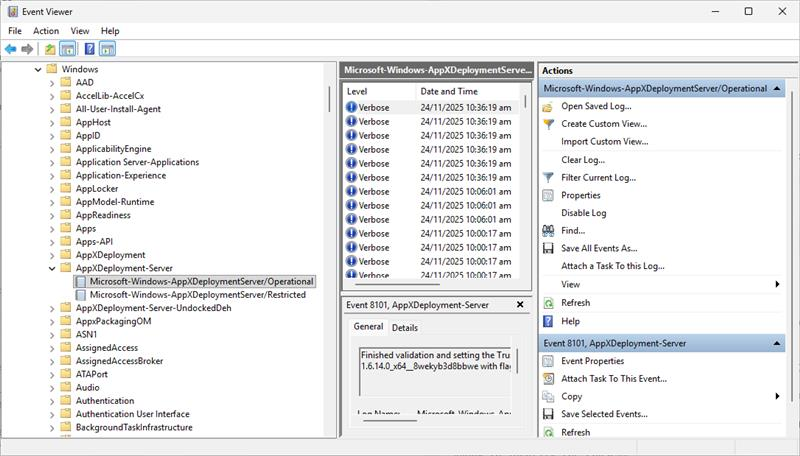
Task: Click the log Properties icon in Actions
Action: [548, 195]
